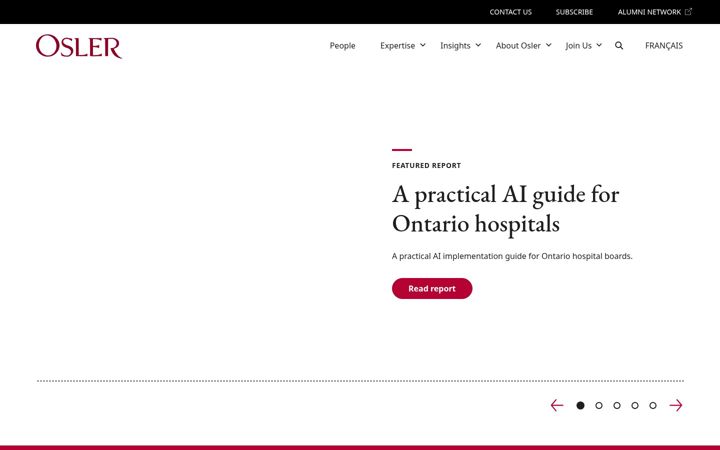Open the People page
This screenshot has height=450, width=720.
[343, 45]
